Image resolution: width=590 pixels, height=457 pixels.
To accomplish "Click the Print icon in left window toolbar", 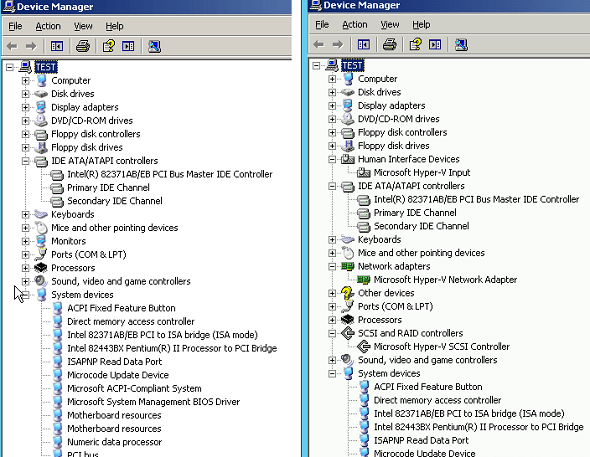I will click(x=83, y=46).
